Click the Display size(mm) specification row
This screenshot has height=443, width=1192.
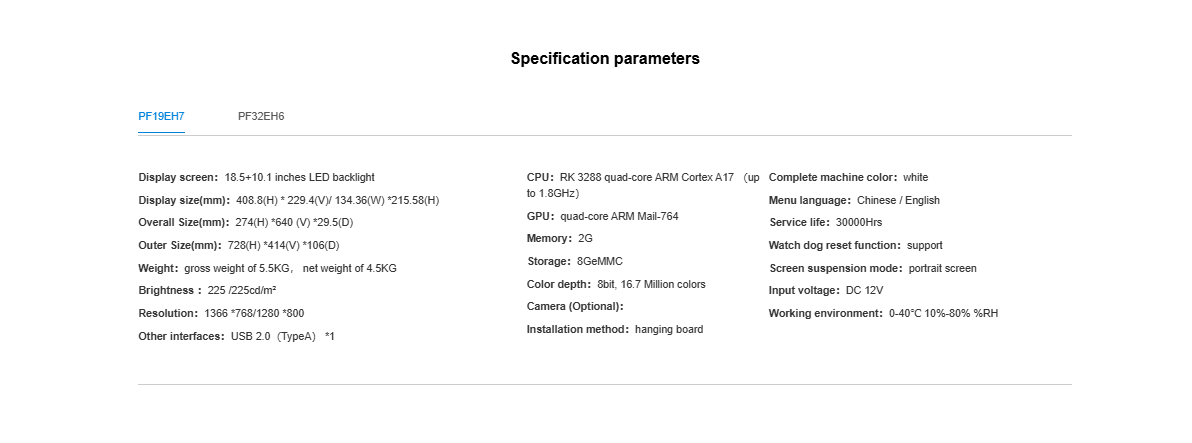(x=289, y=201)
